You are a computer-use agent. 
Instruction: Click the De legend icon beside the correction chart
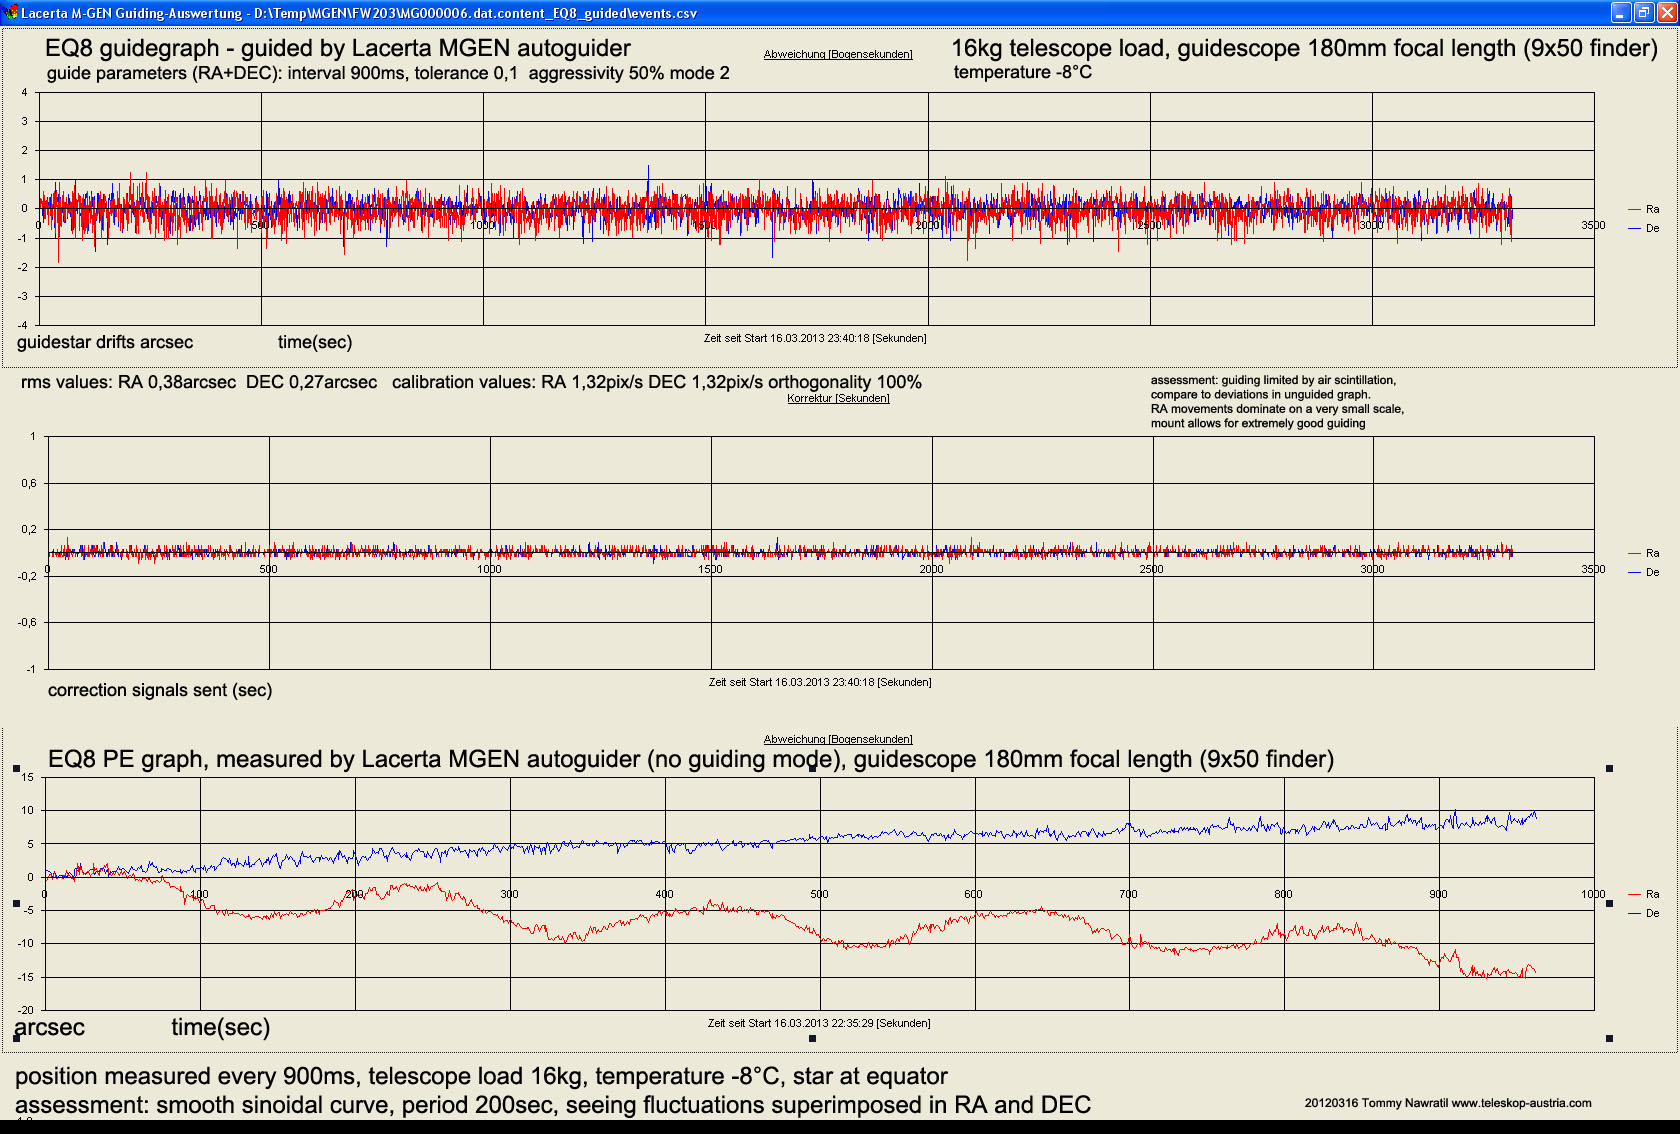click(x=1634, y=573)
